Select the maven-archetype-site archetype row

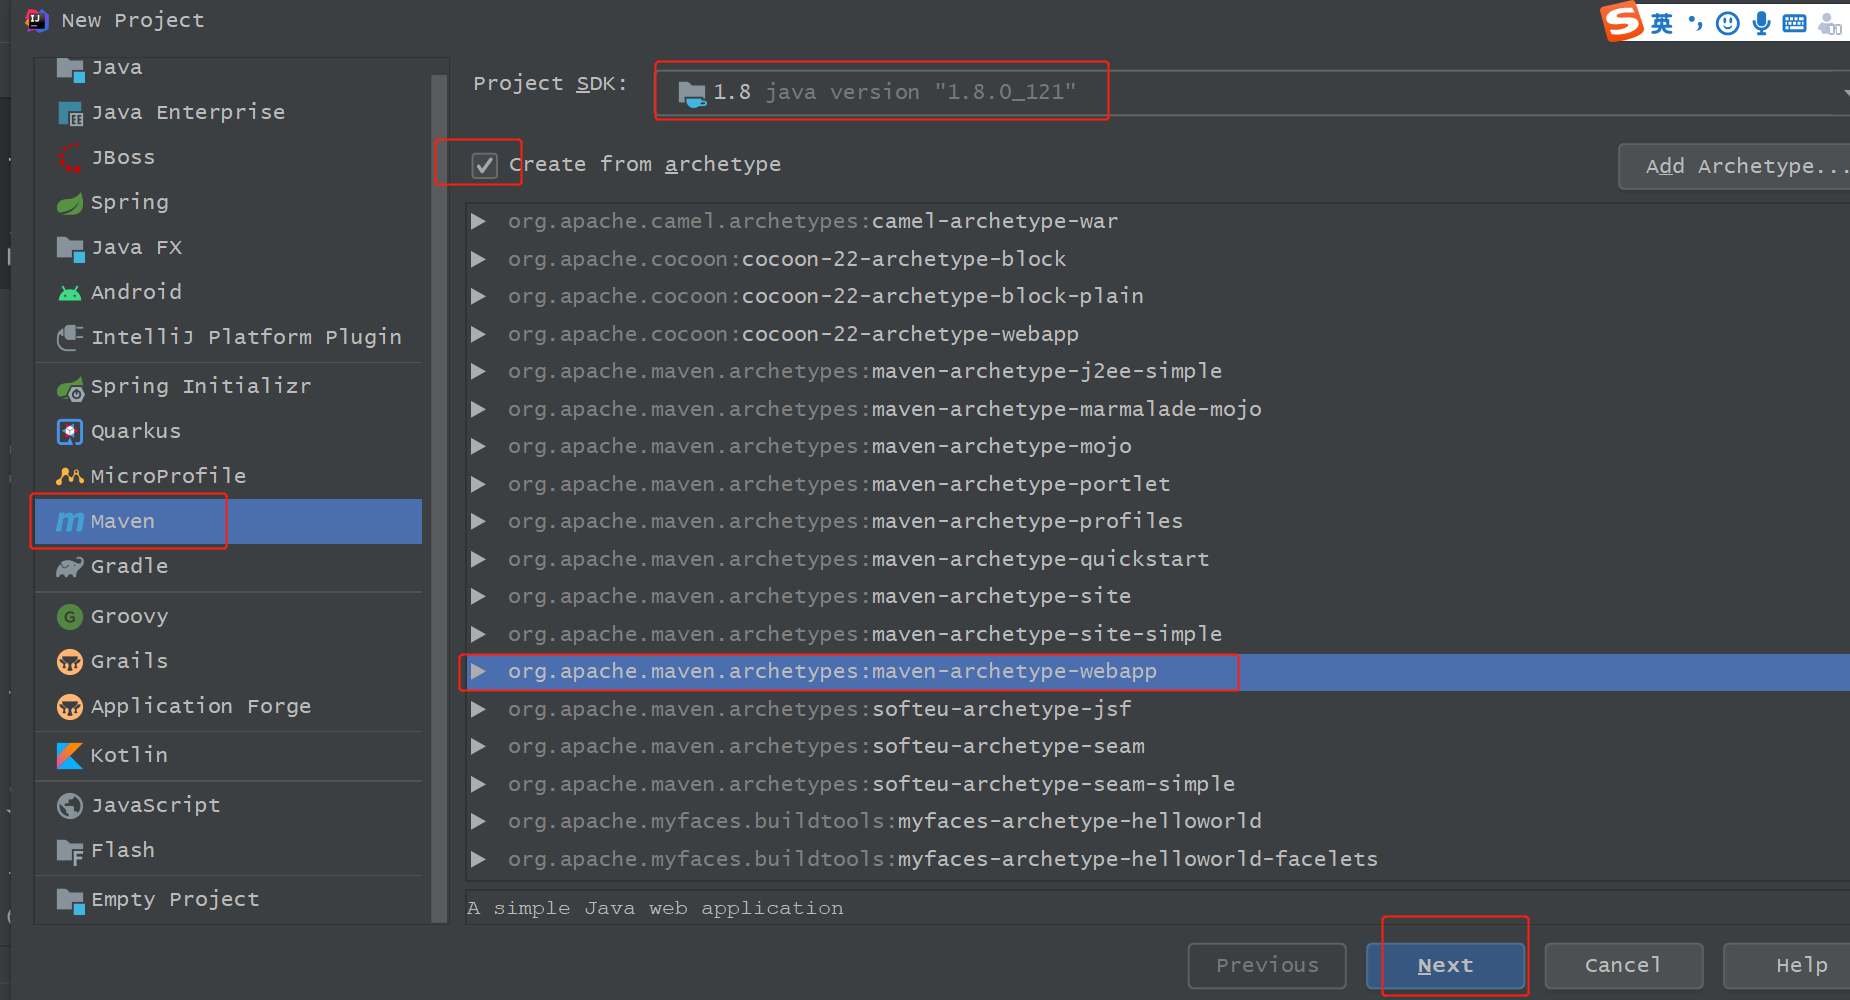click(x=1000, y=597)
